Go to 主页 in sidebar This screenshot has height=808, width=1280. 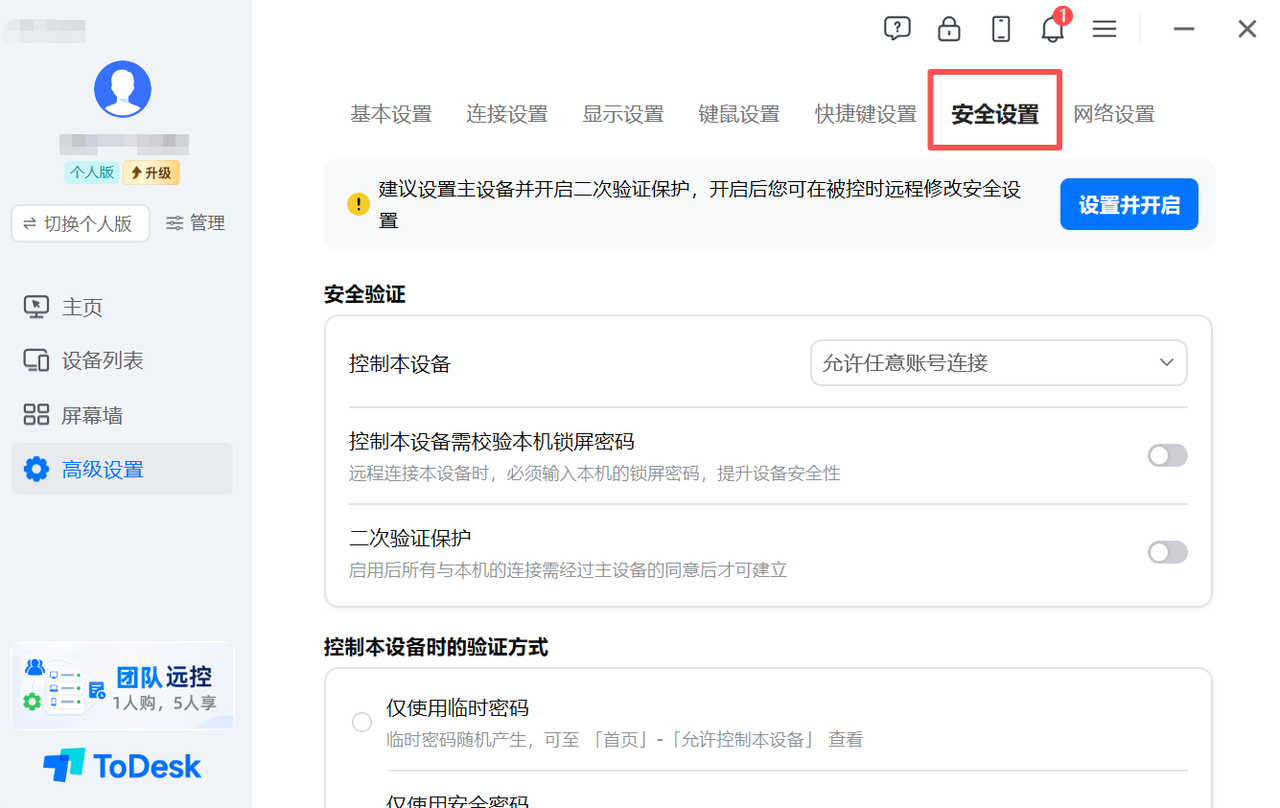[x=122, y=307]
